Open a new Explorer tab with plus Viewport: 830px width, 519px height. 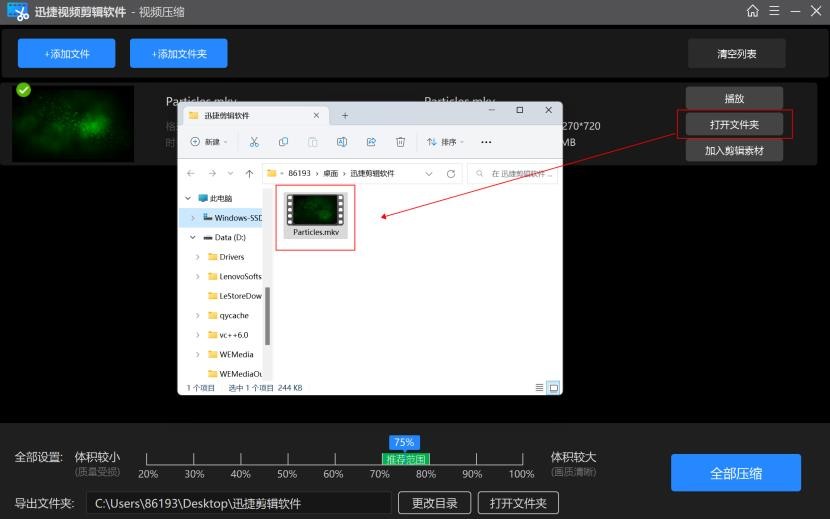point(345,115)
